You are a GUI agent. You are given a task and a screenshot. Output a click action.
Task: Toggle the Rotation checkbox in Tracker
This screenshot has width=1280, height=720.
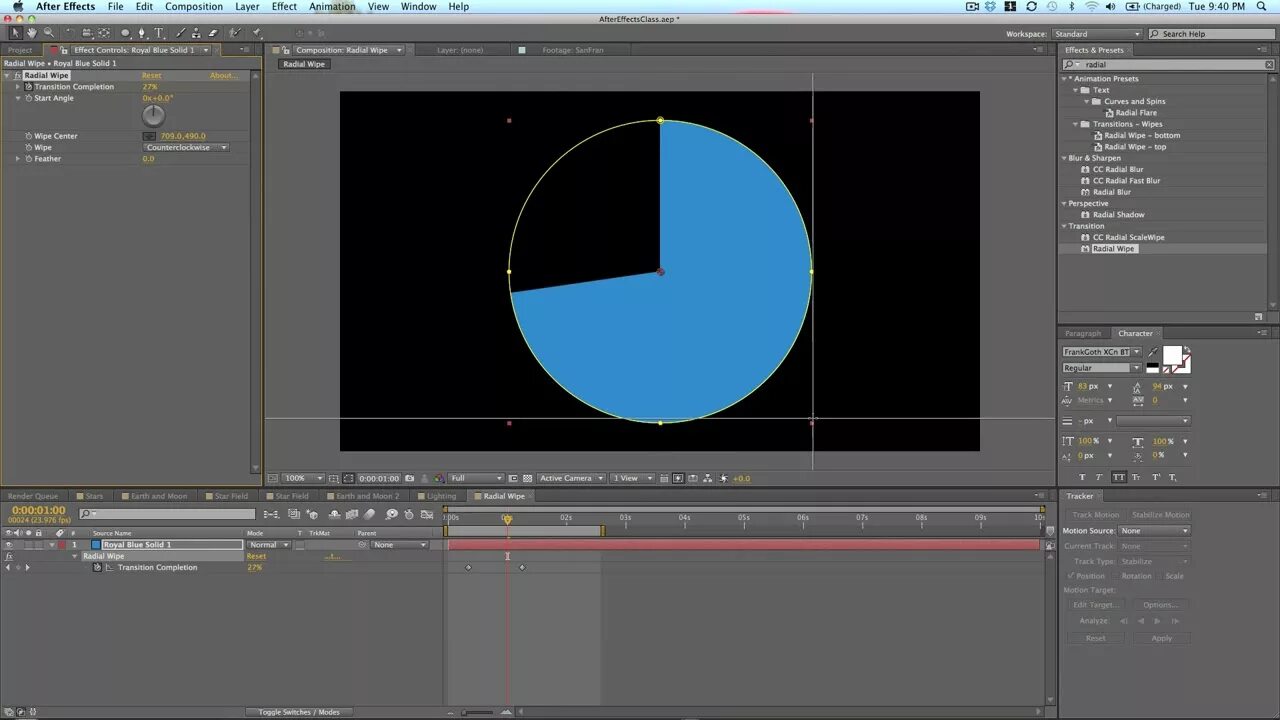1116,576
